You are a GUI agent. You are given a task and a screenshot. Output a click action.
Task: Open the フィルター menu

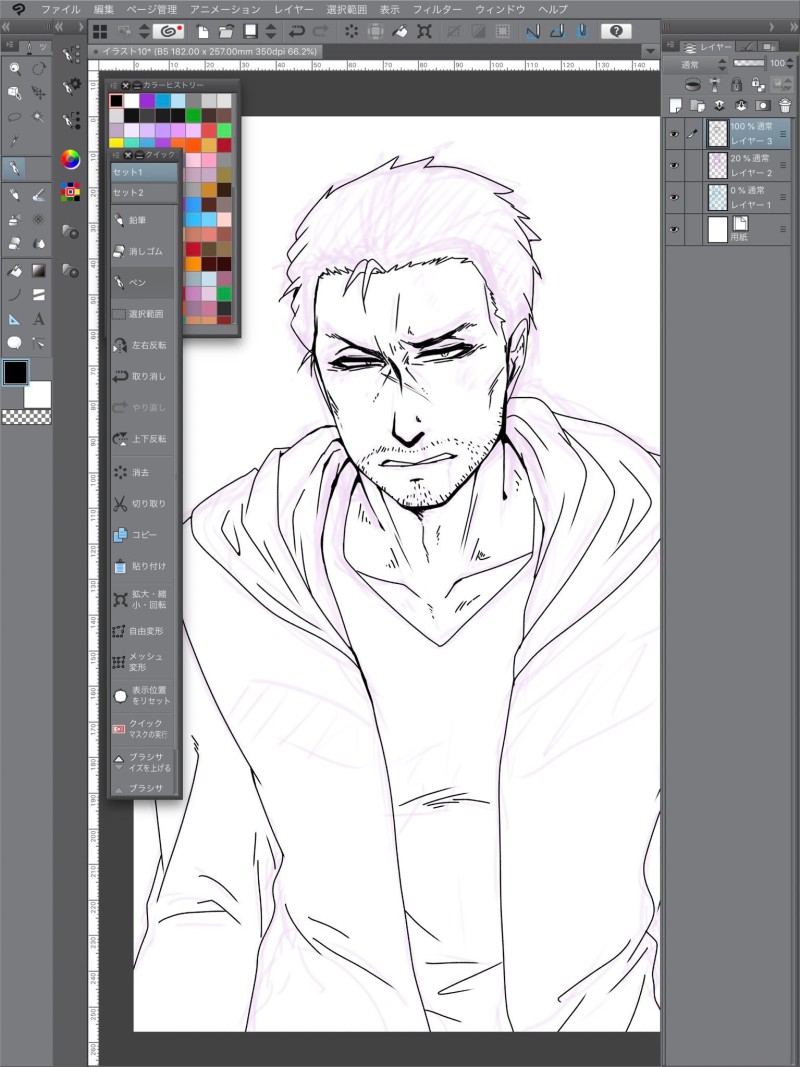tap(437, 10)
